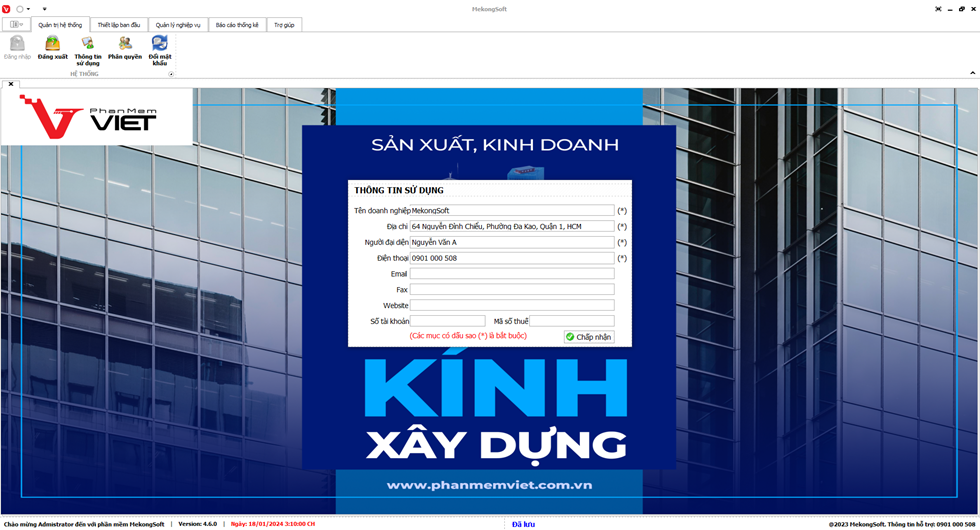This screenshot has width=980, height=530.
Task: Close the document tab with the X
Action: (11, 84)
